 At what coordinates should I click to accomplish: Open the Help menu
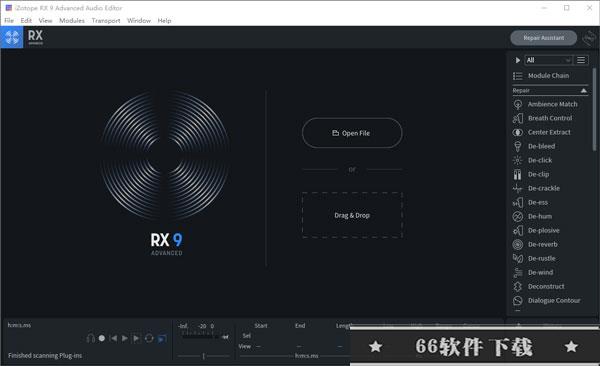(165, 20)
